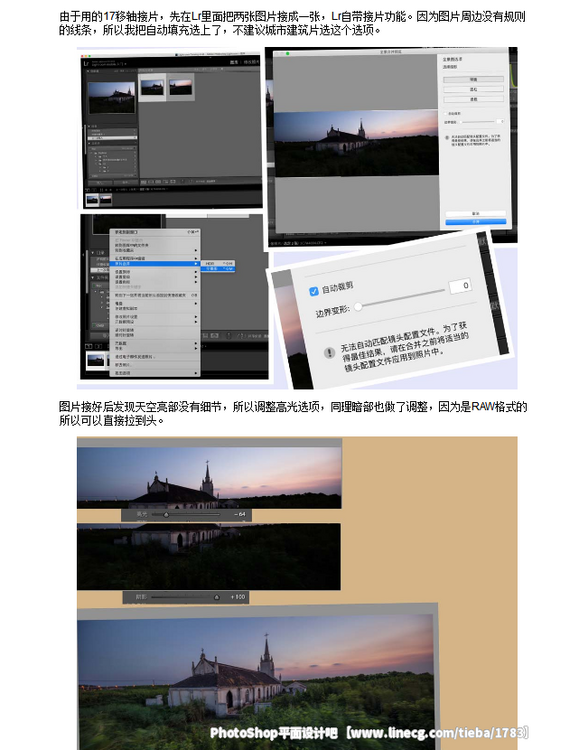
Task: Click the white cancel button above the merge button
Action: (x=475, y=213)
